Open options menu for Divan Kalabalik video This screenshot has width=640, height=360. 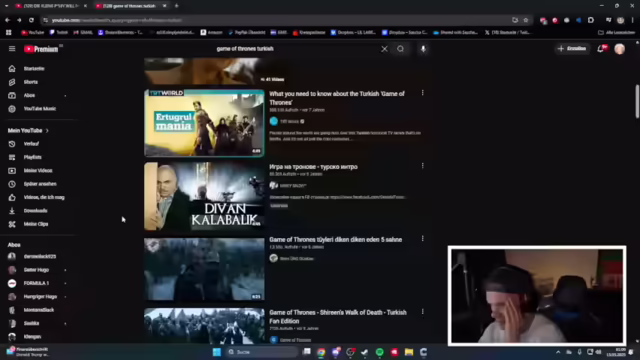coord(422,166)
